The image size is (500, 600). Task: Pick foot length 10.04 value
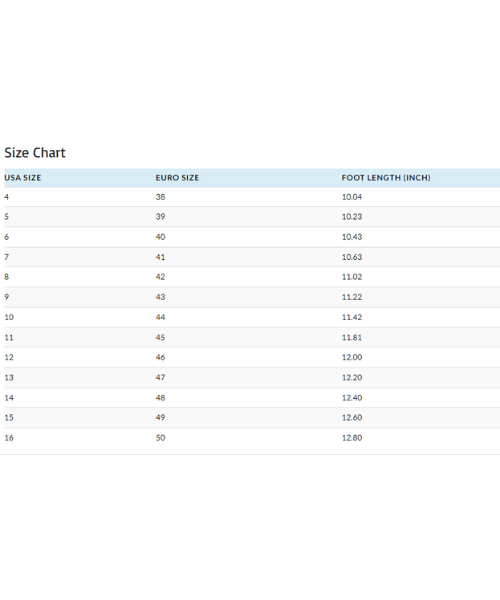[x=352, y=197]
